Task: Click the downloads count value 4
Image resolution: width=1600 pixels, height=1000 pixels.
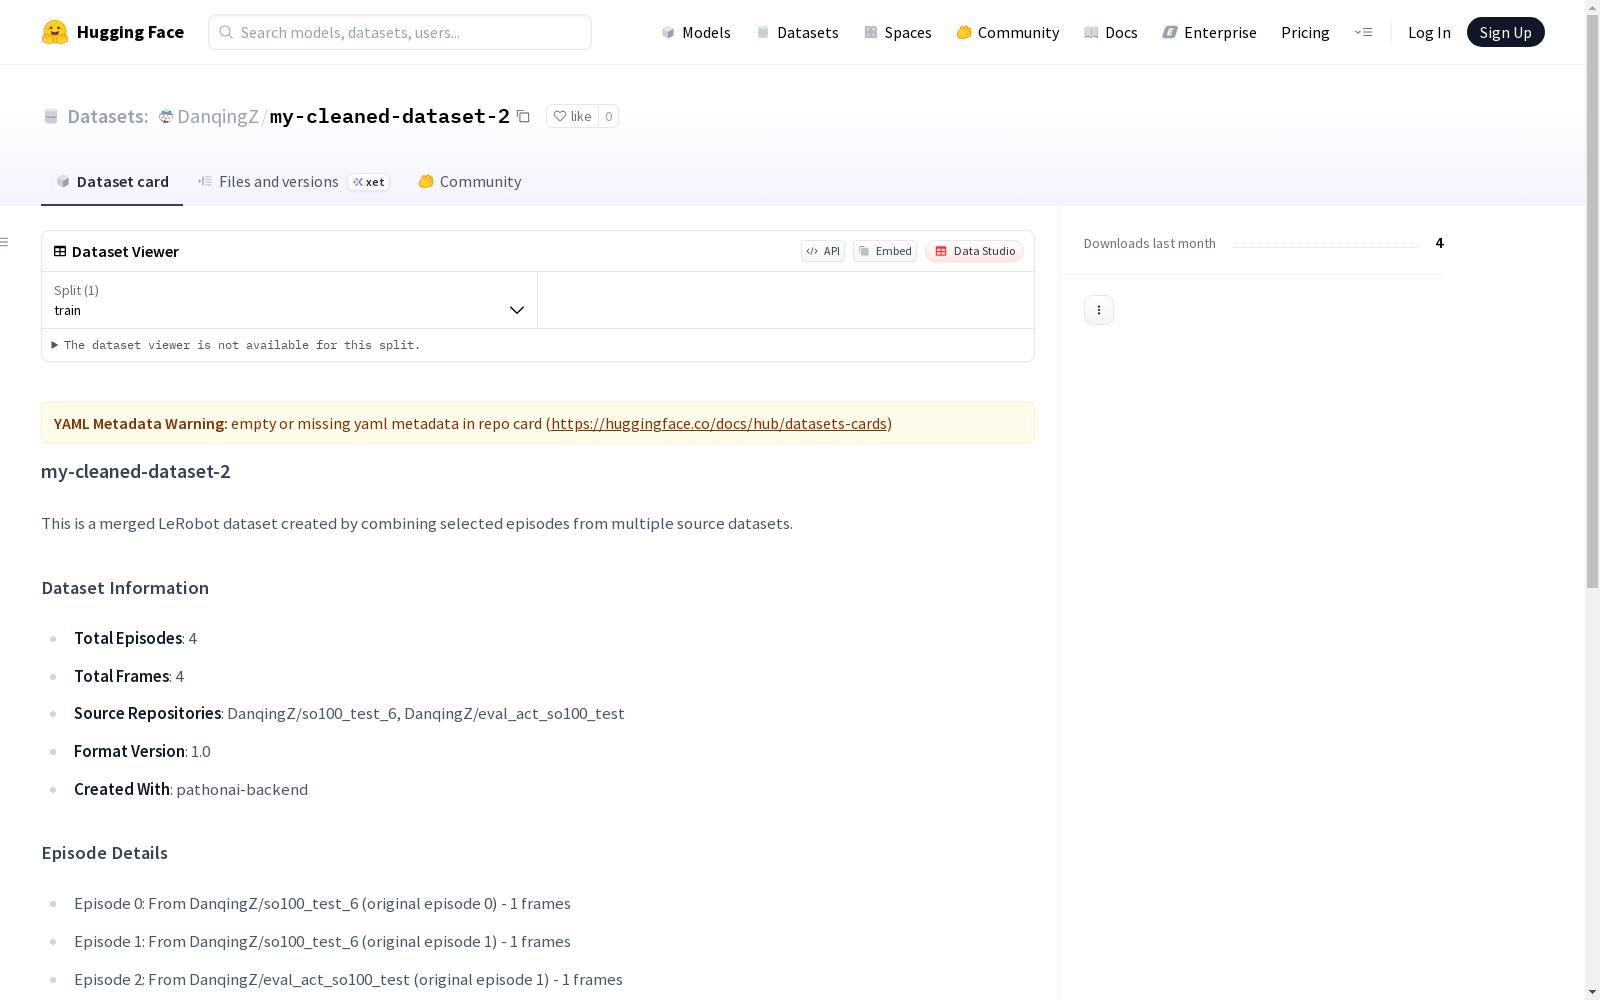Action: click(1439, 243)
